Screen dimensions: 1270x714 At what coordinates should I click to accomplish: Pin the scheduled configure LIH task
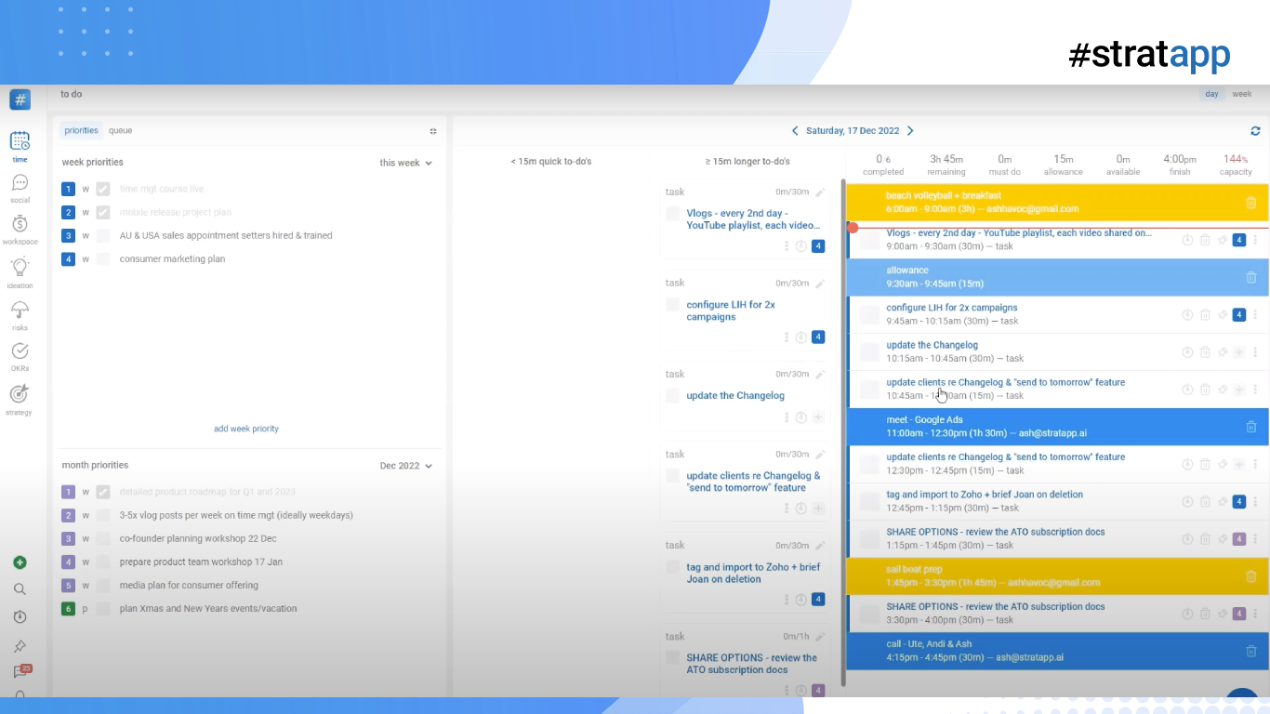point(1222,315)
